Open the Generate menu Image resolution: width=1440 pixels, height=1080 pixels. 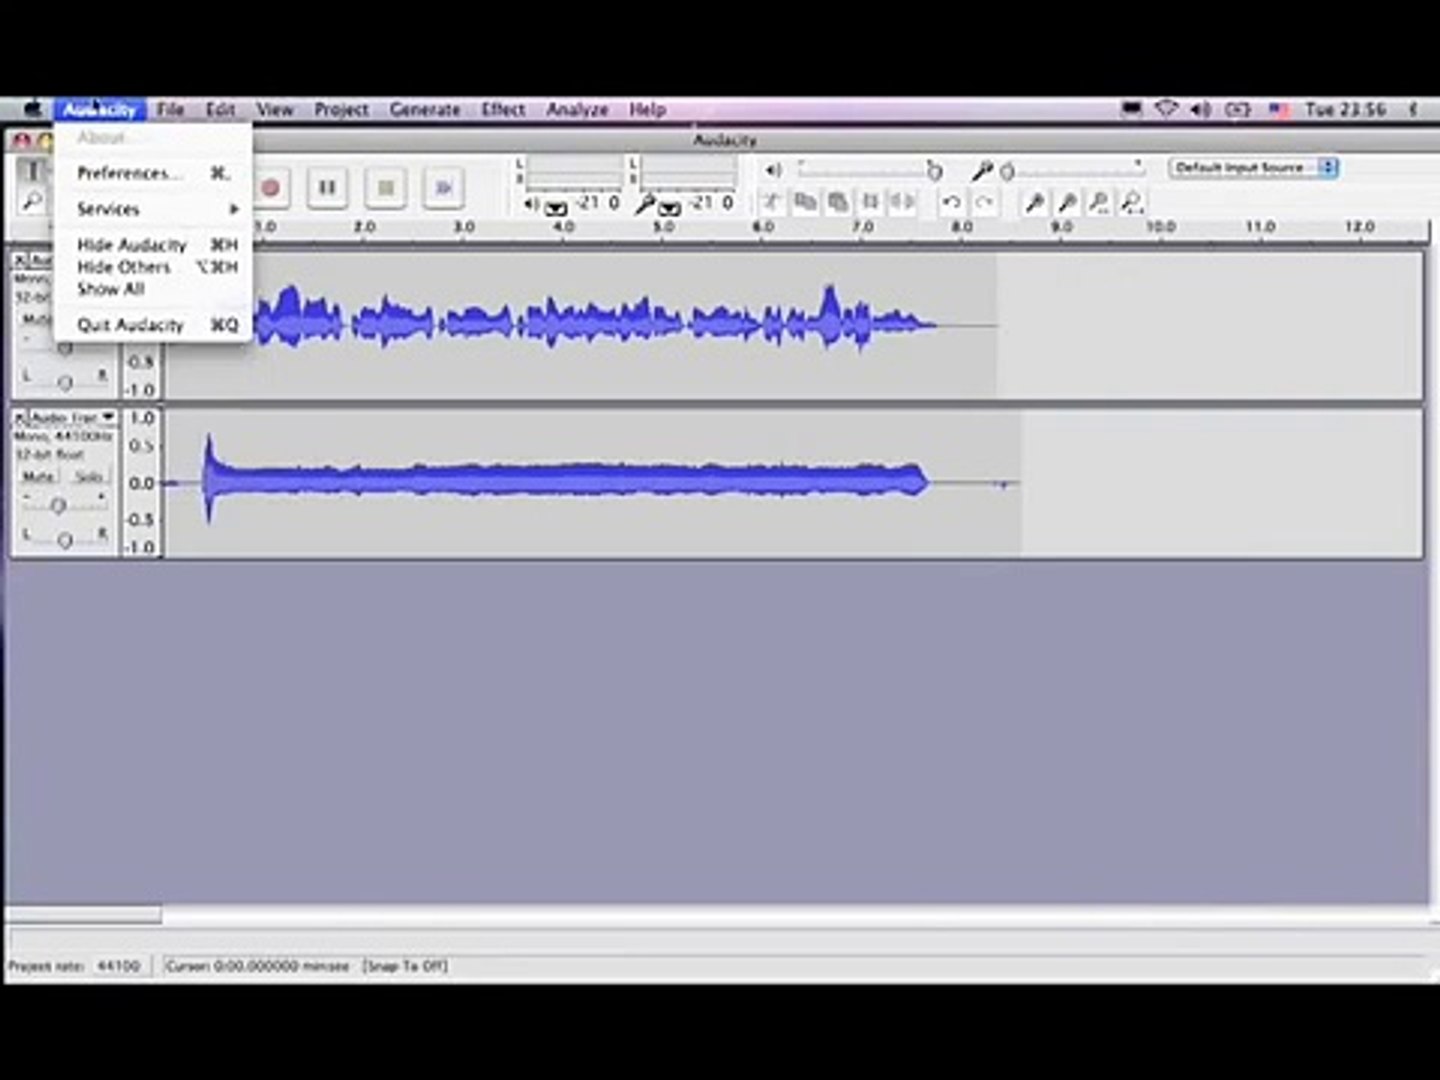click(x=425, y=109)
